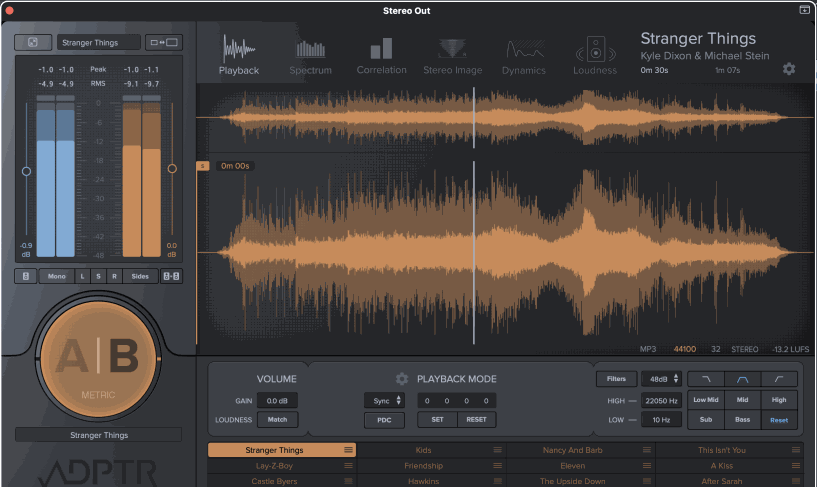
Task: Click the dual speaker swap icon
Action: click(x=171, y=276)
